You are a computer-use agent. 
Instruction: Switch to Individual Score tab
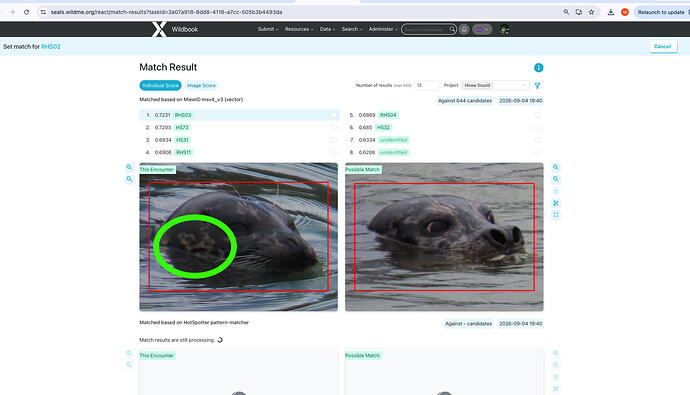pos(160,85)
